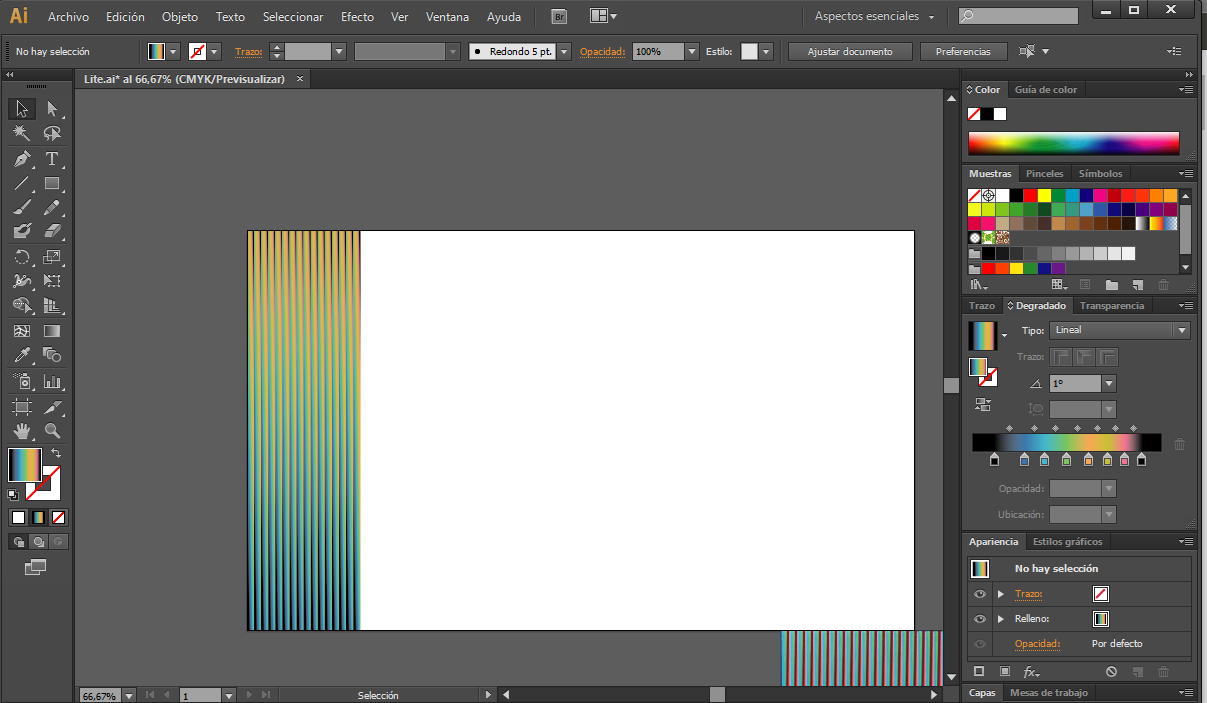Select the Rectangle tool
1207x703 pixels.
52,183
